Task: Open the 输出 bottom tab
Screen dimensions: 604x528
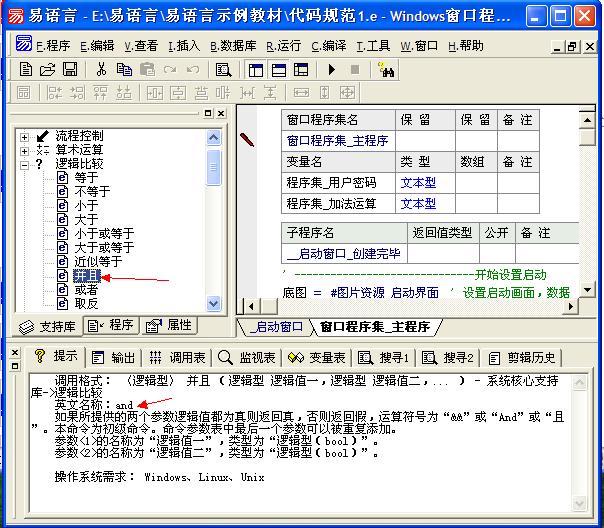Action: click(114, 358)
